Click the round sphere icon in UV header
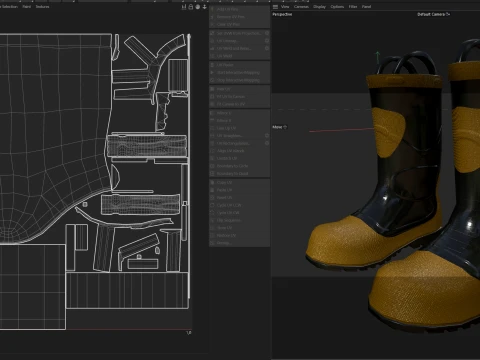This screenshot has width=480, height=360. (x=198, y=7)
